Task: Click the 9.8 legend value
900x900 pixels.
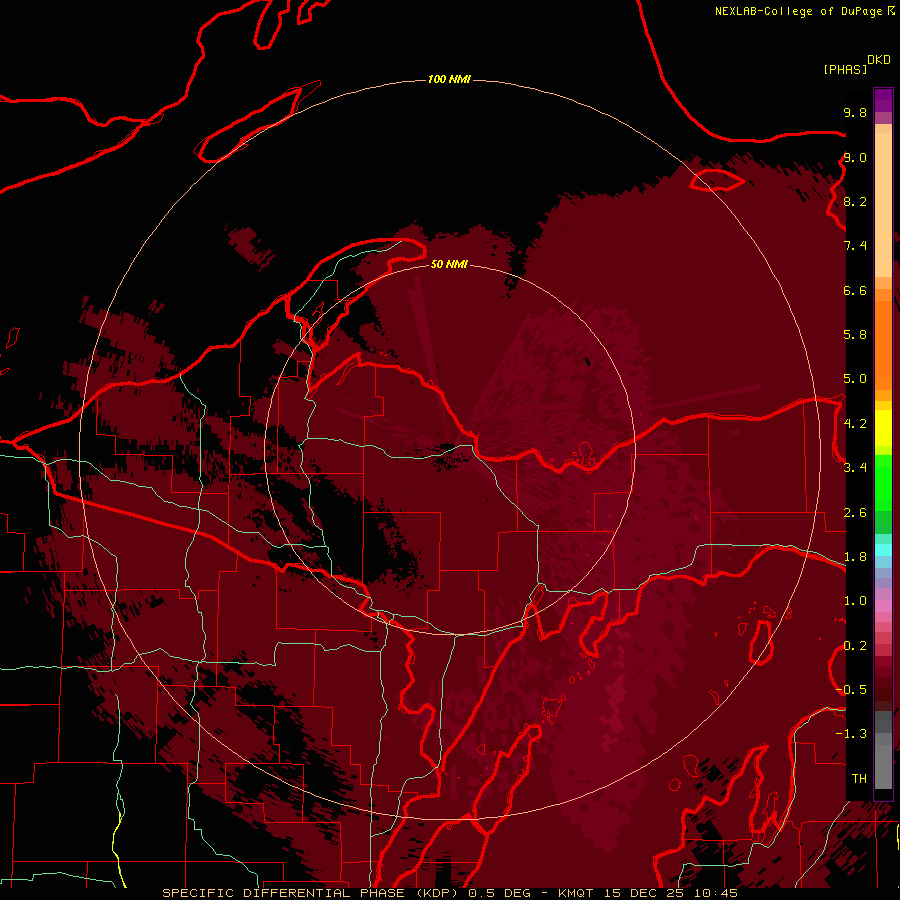Action: [855, 112]
